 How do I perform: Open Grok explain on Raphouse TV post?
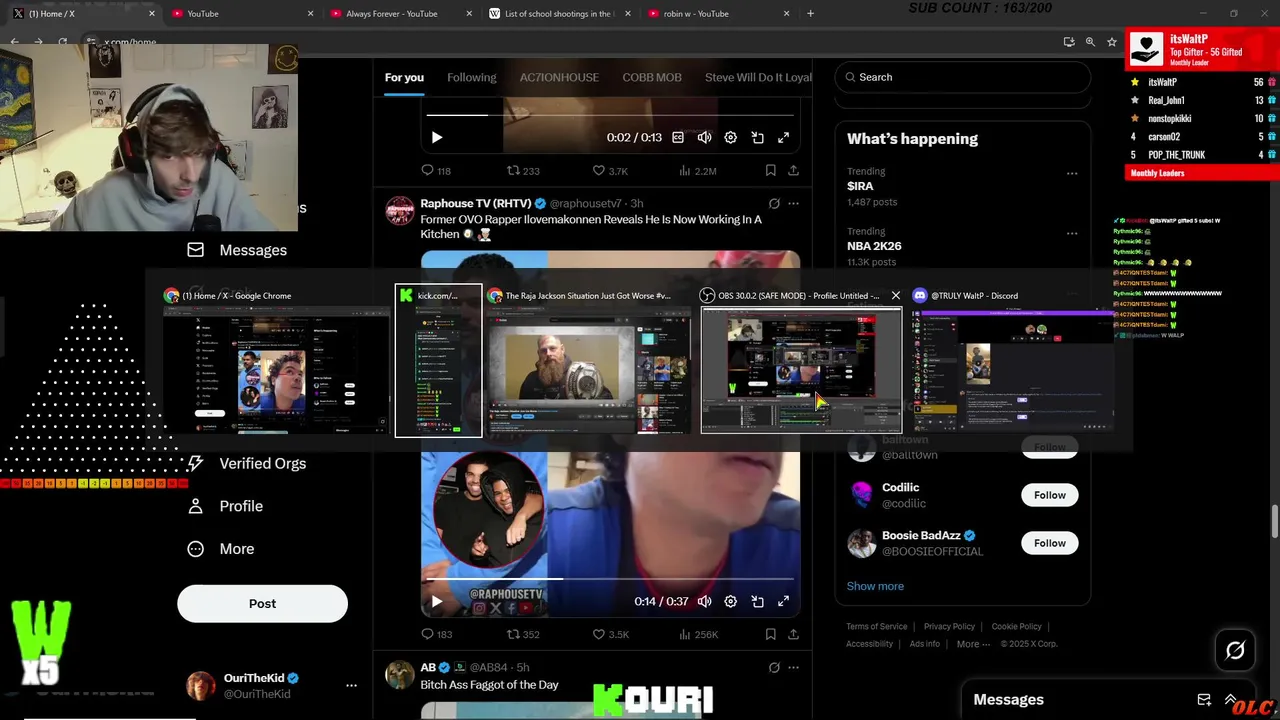coord(774,203)
